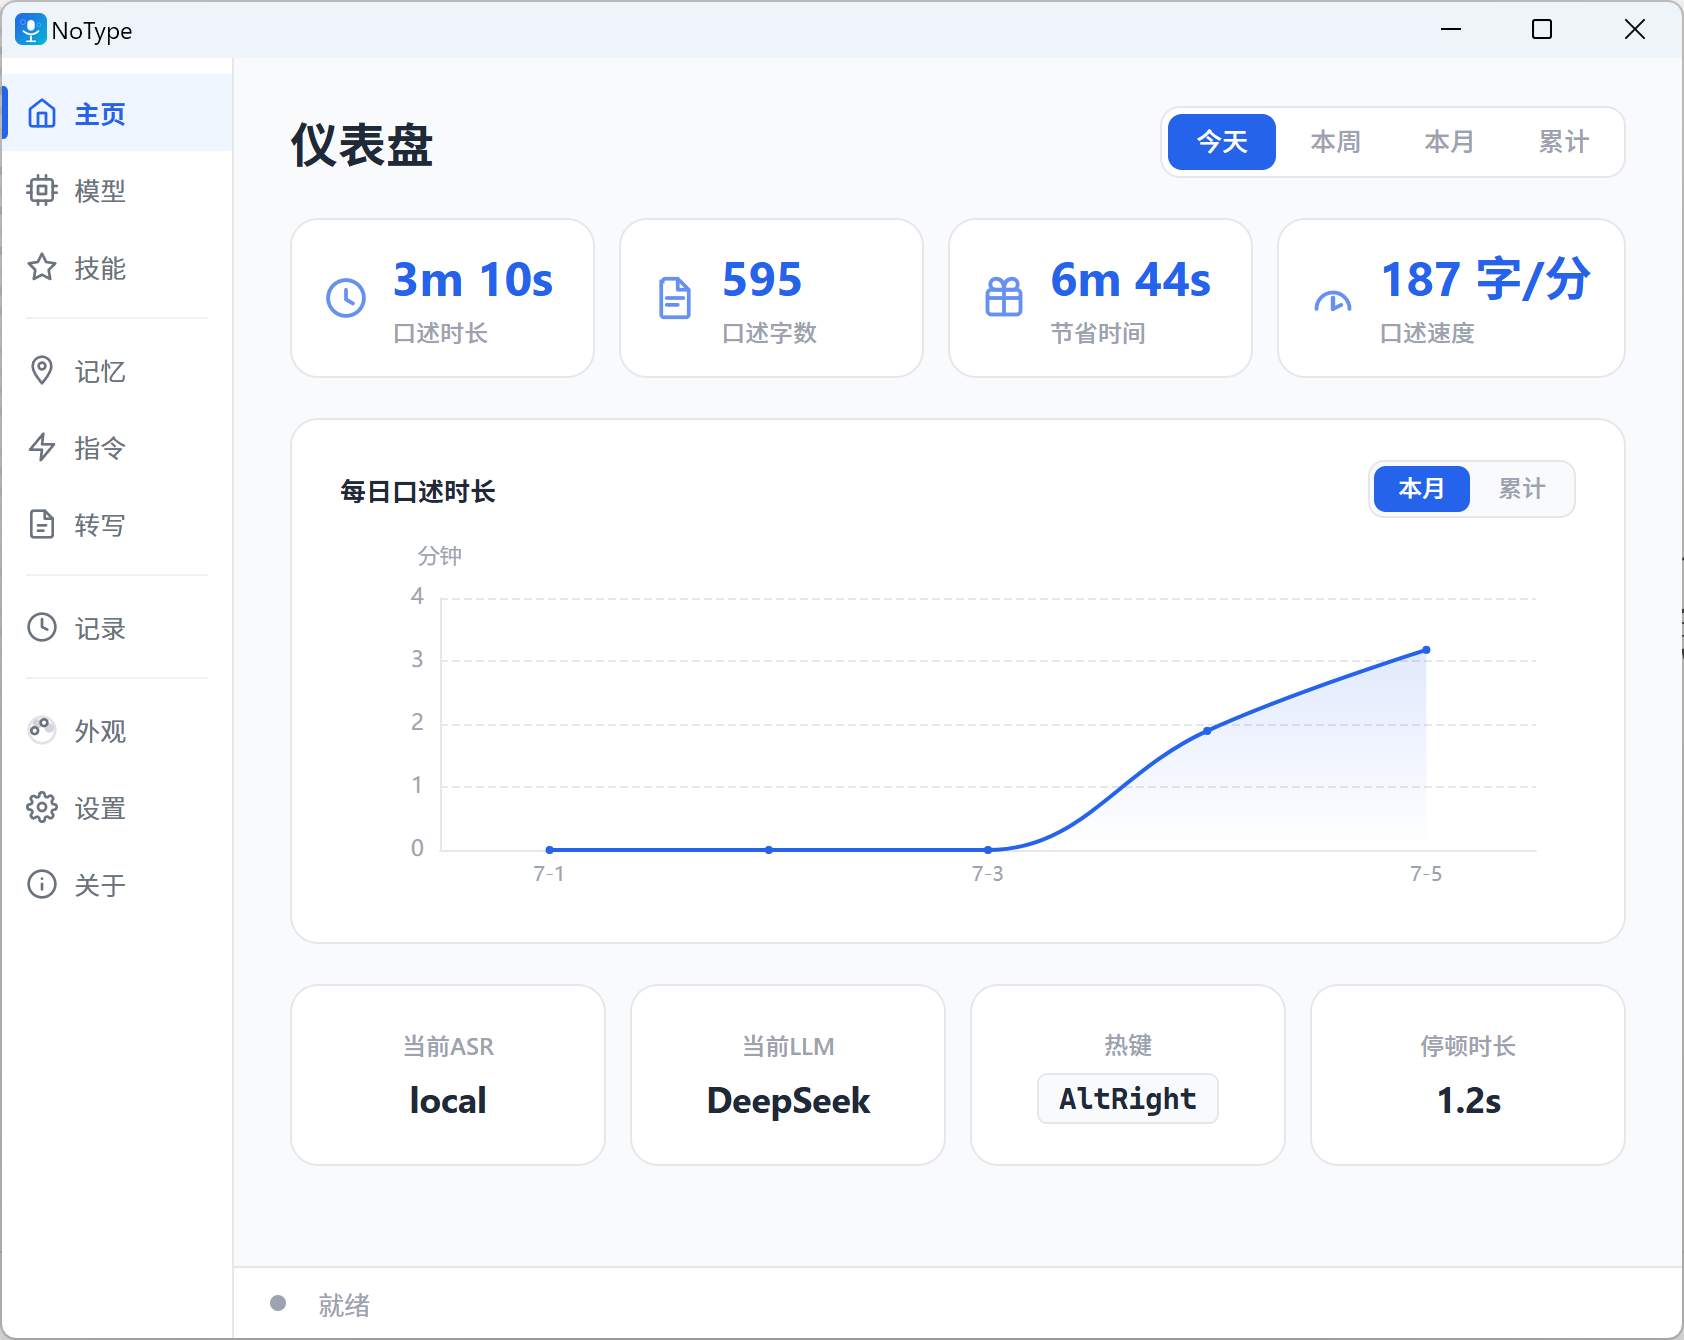
Task: Close the NoType window
Action: (x=1635, y=29)
